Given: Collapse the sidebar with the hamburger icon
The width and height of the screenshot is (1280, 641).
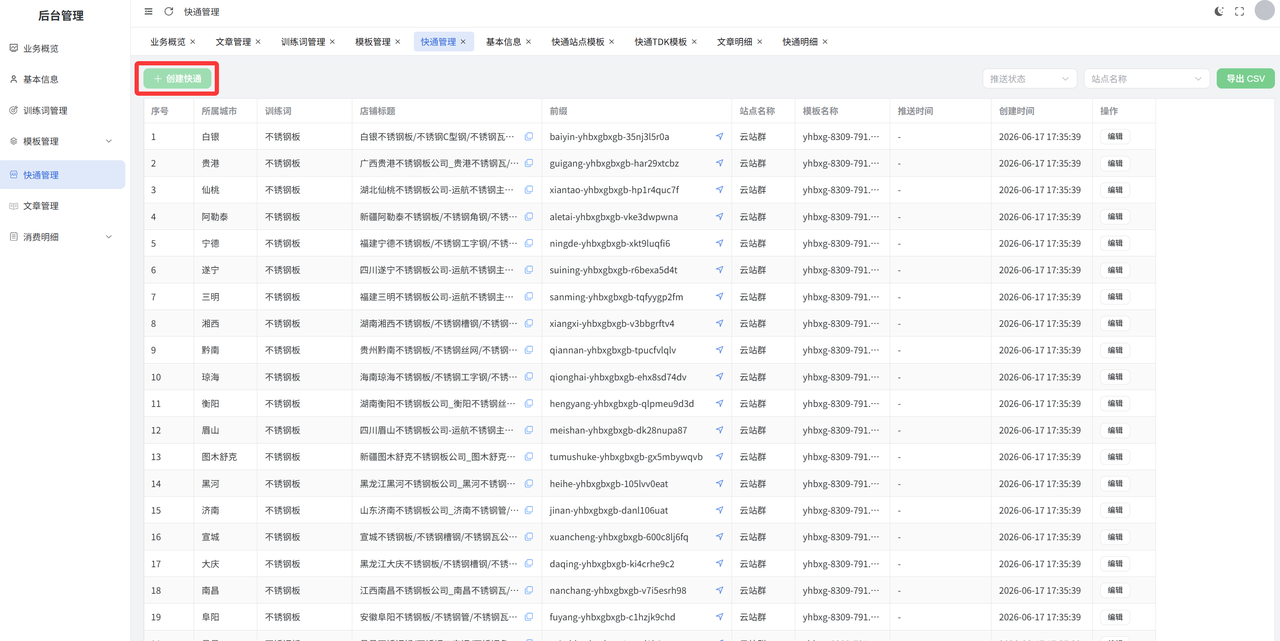Looking at the screenshot, I should 149,12.
